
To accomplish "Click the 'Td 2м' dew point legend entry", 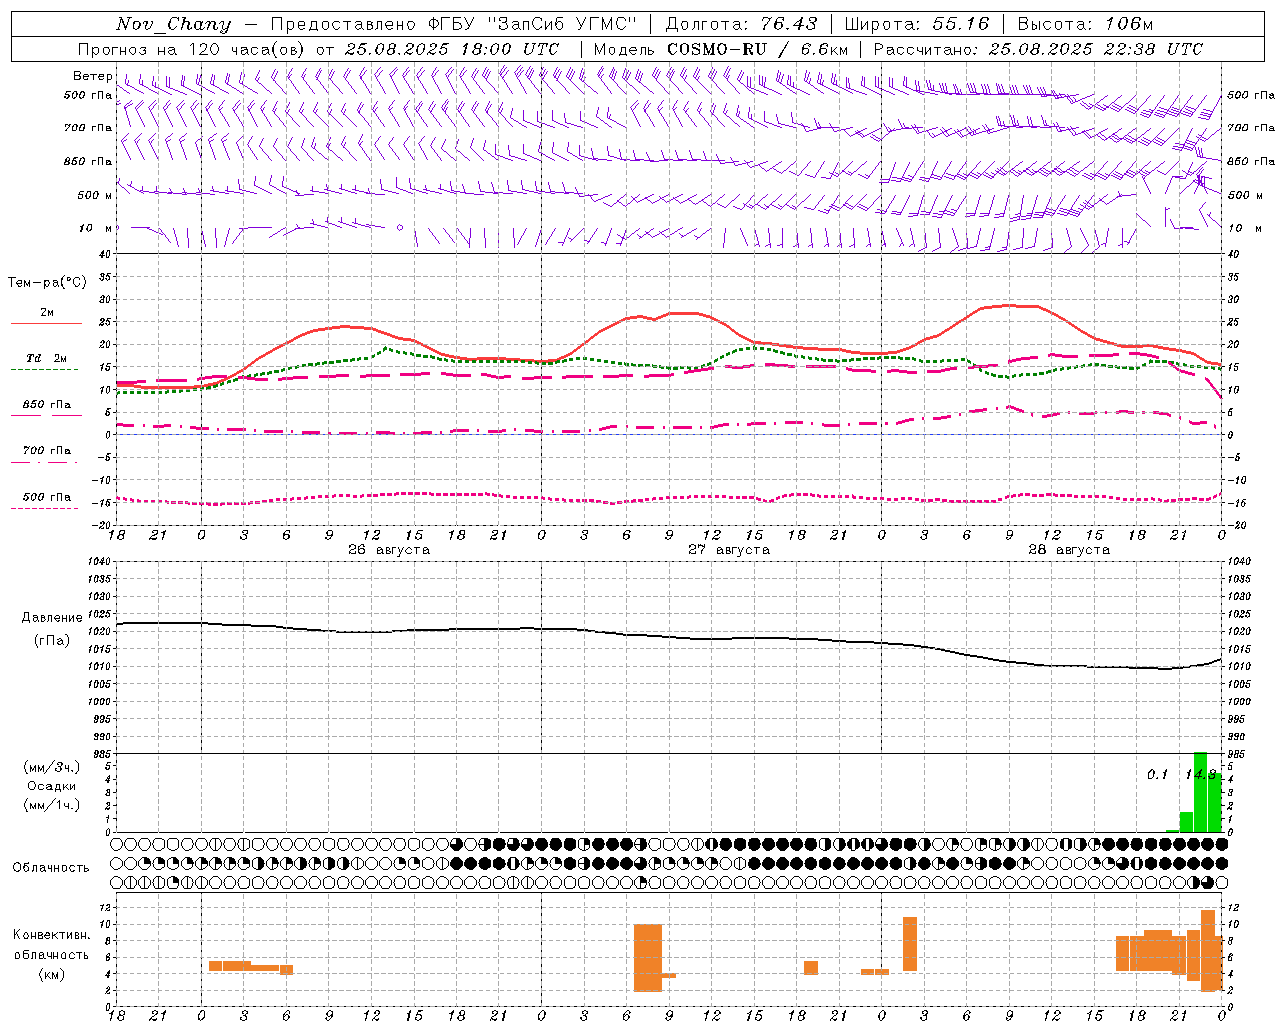I will click(x=47, y=358).
